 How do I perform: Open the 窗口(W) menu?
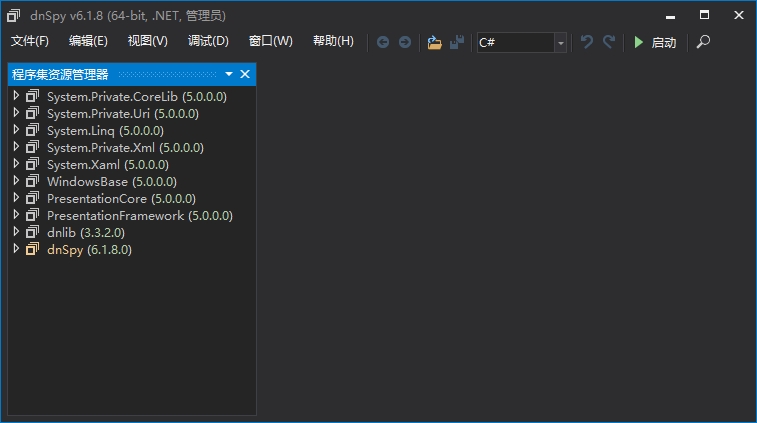pyautogui.click(x=270, y=41)
